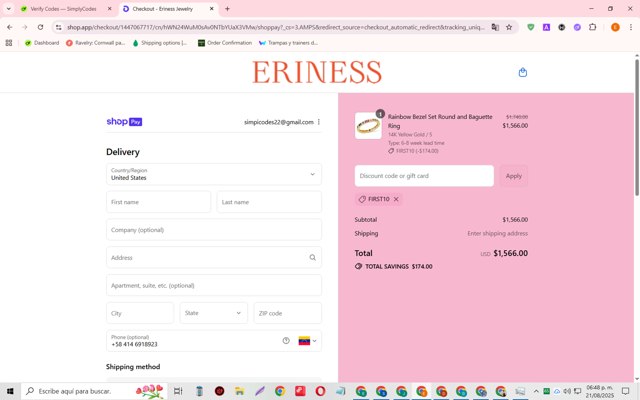Viewport: 640px width, 400px height.
Task: Open the tab search dropdown arrow
Action: 8,9
